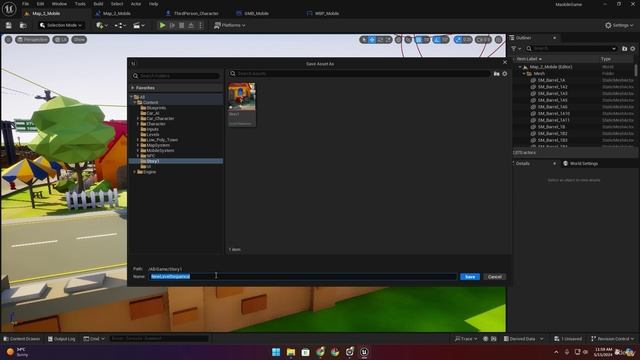Click the Search Assets field
This screenshot has height=360, width=640.
(359, 74)
